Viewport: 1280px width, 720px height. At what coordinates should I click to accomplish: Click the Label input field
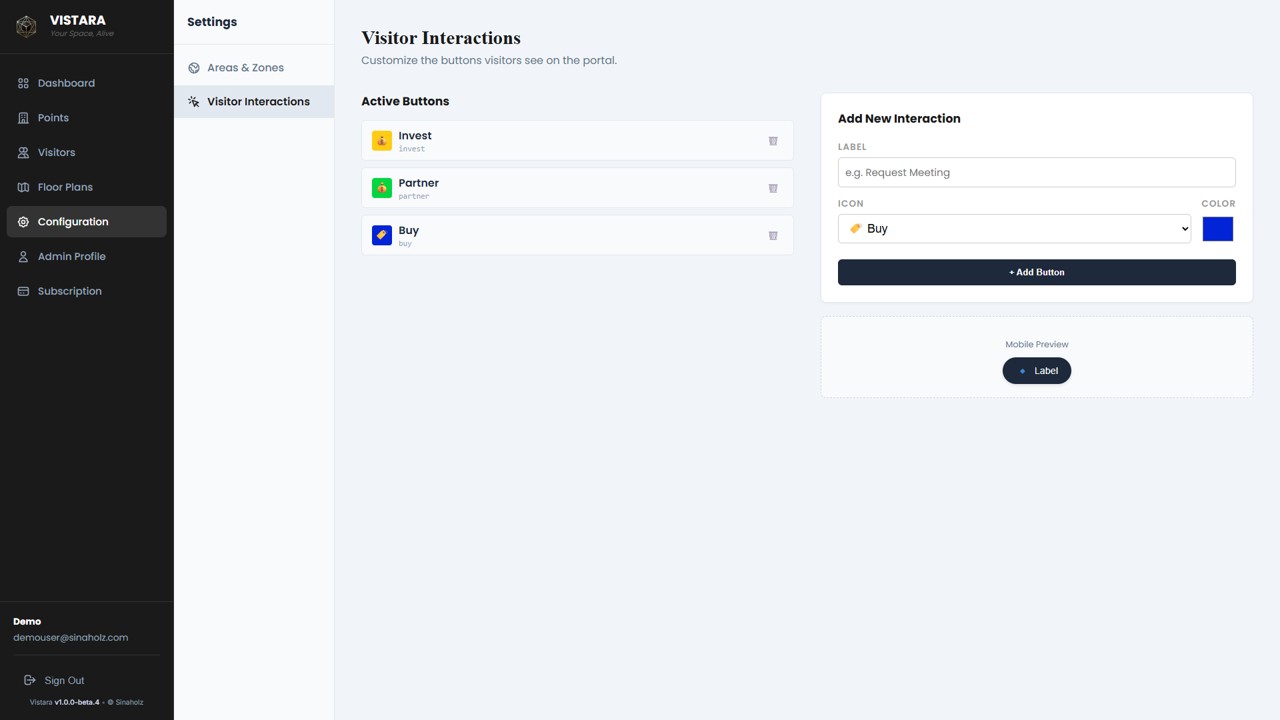[1036, 172]
